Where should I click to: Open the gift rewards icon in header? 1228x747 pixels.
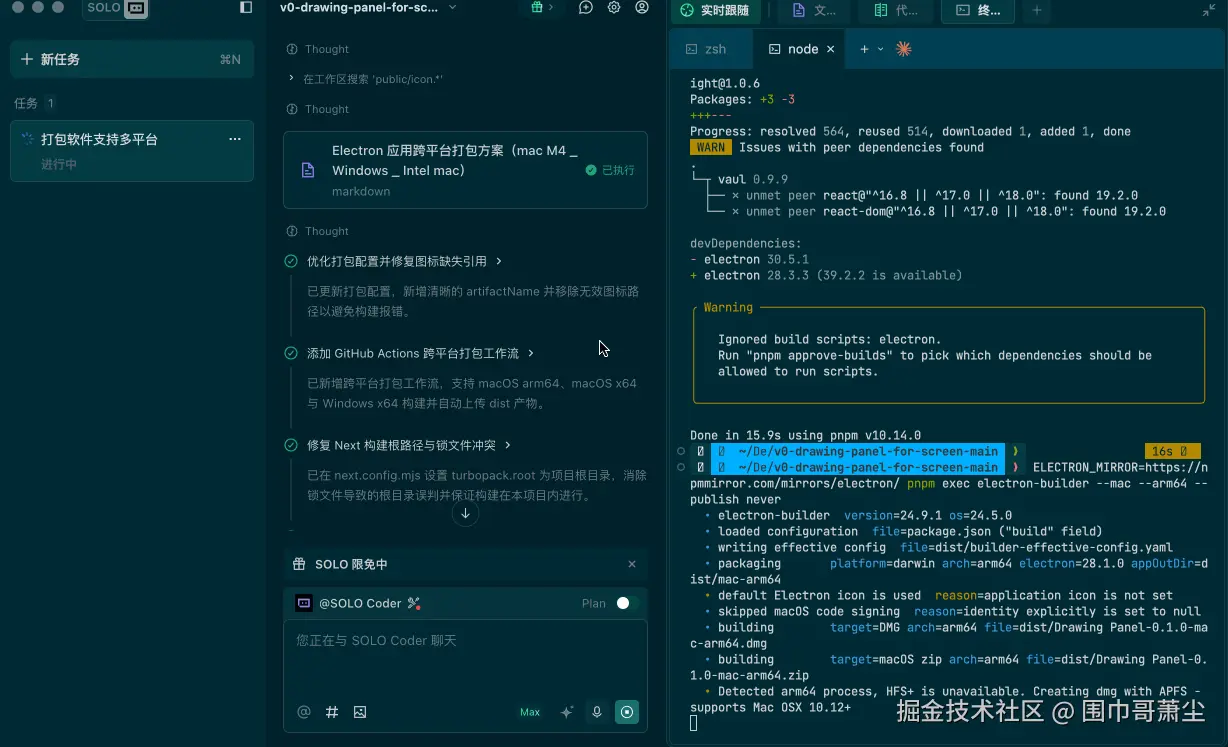[537, 7]
